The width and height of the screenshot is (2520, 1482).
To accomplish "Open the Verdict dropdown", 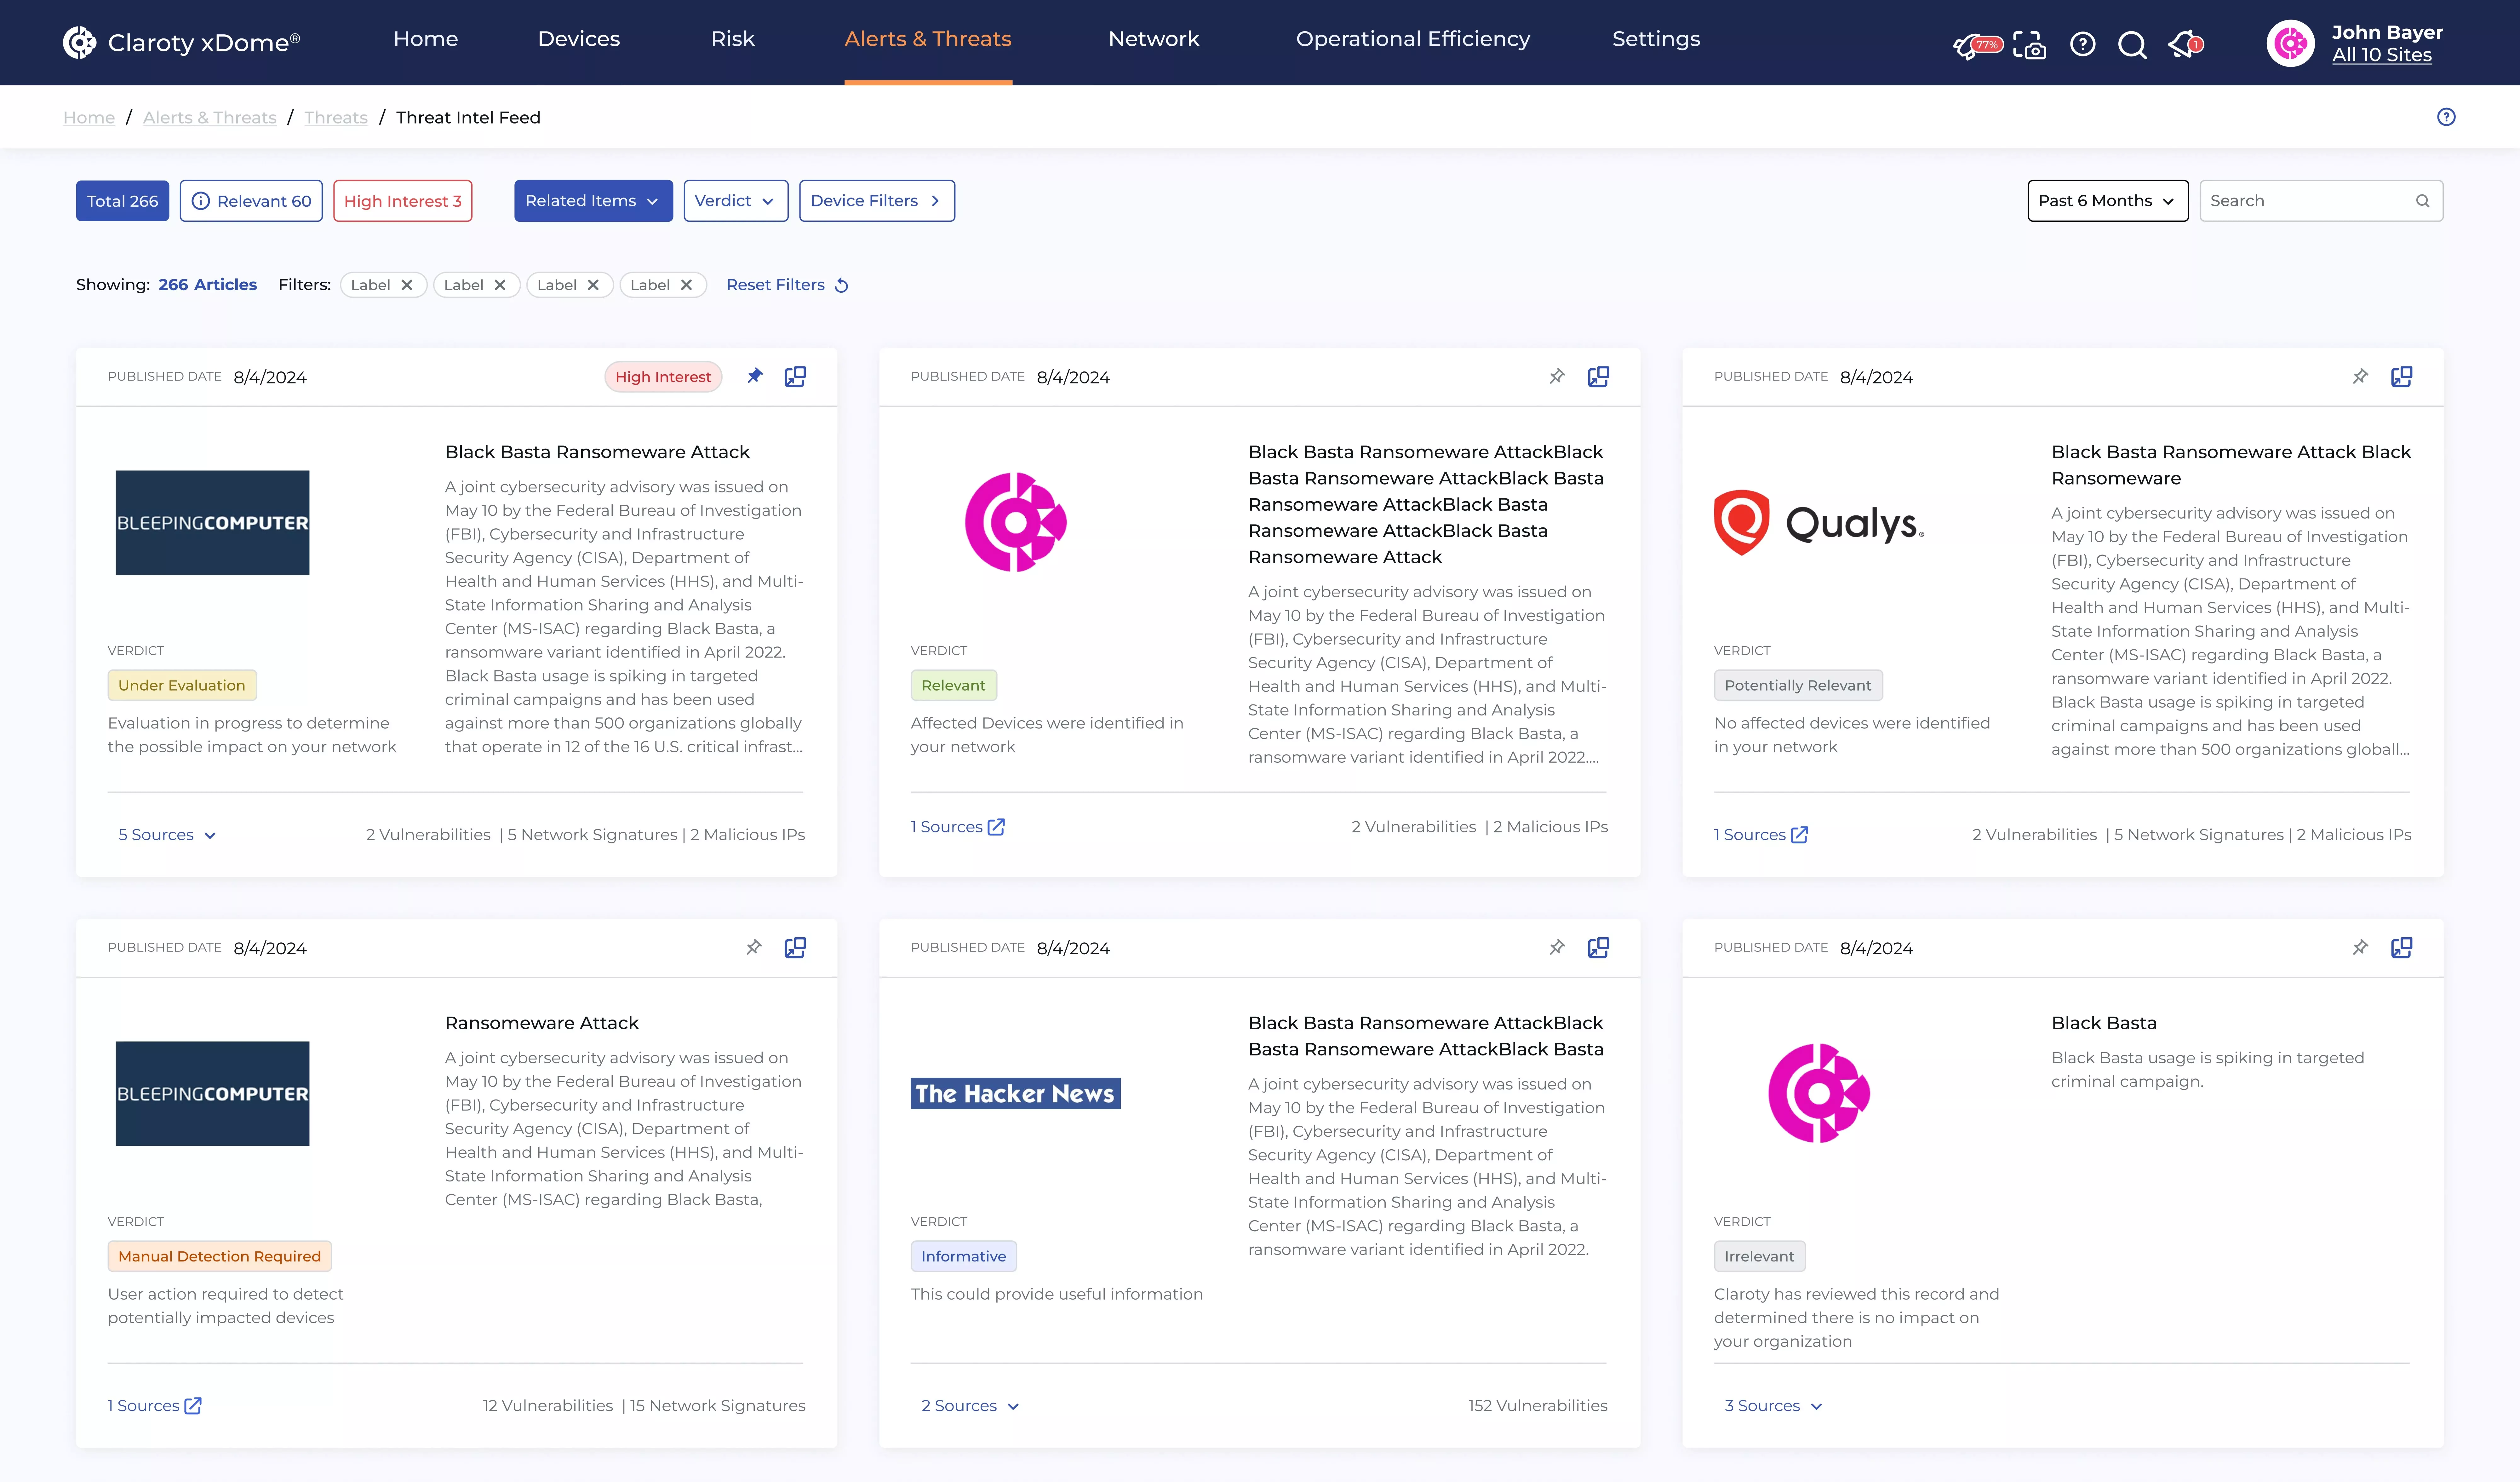I will tap(736, 201).
